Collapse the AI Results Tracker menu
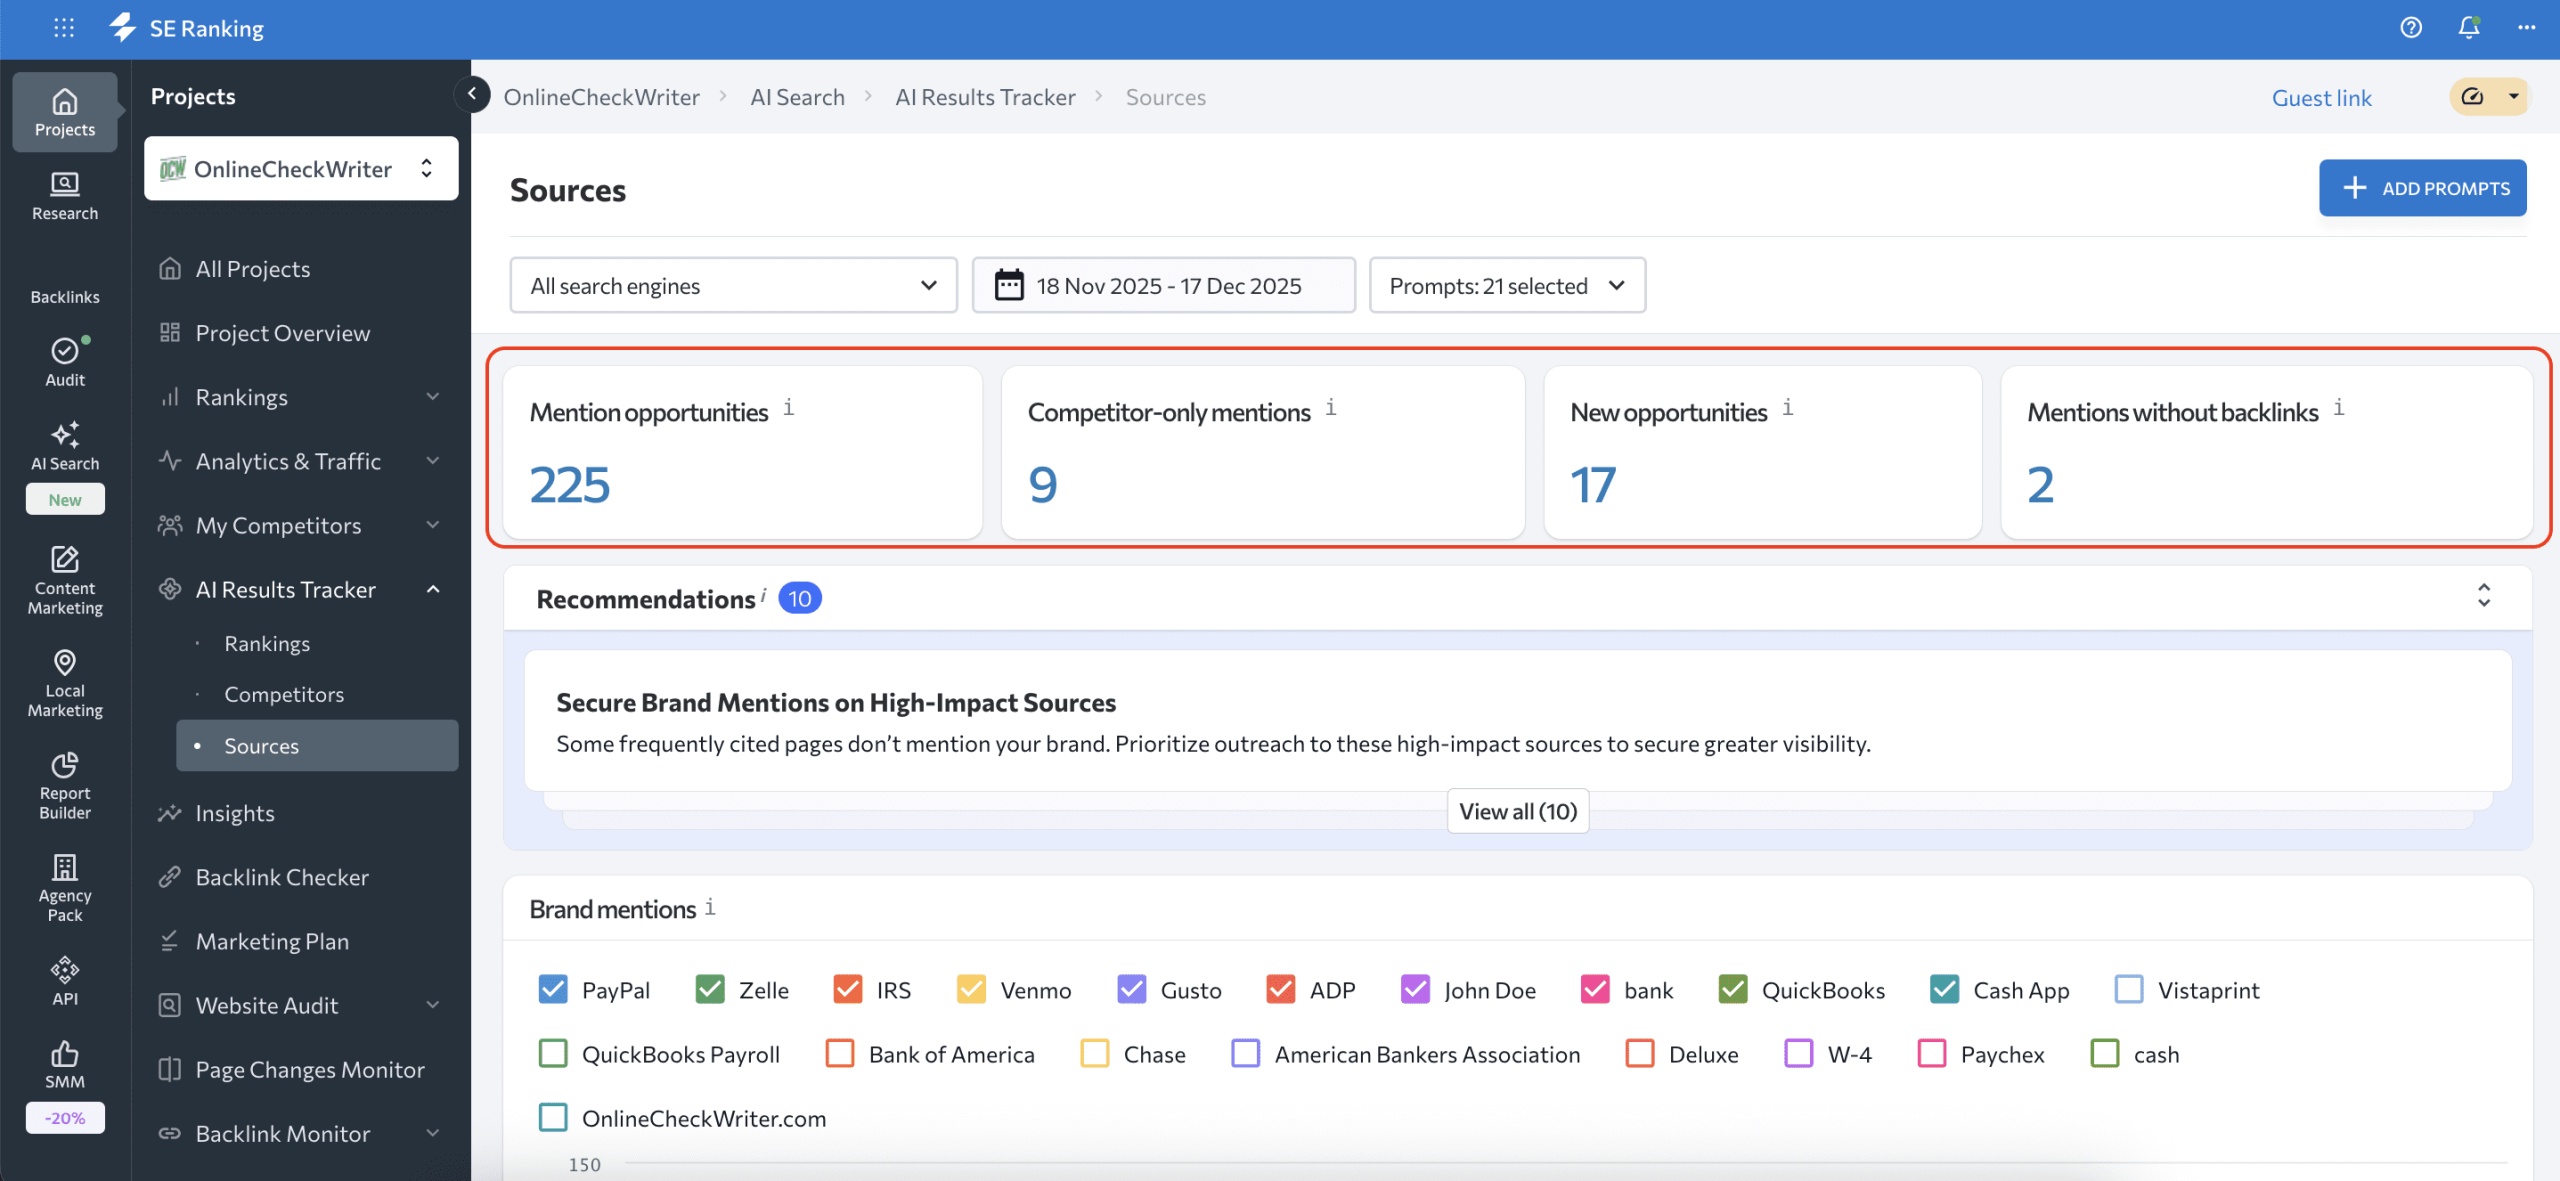Screen dimensions: 2560x1181 pyautogui.click(x=433, y=589)
